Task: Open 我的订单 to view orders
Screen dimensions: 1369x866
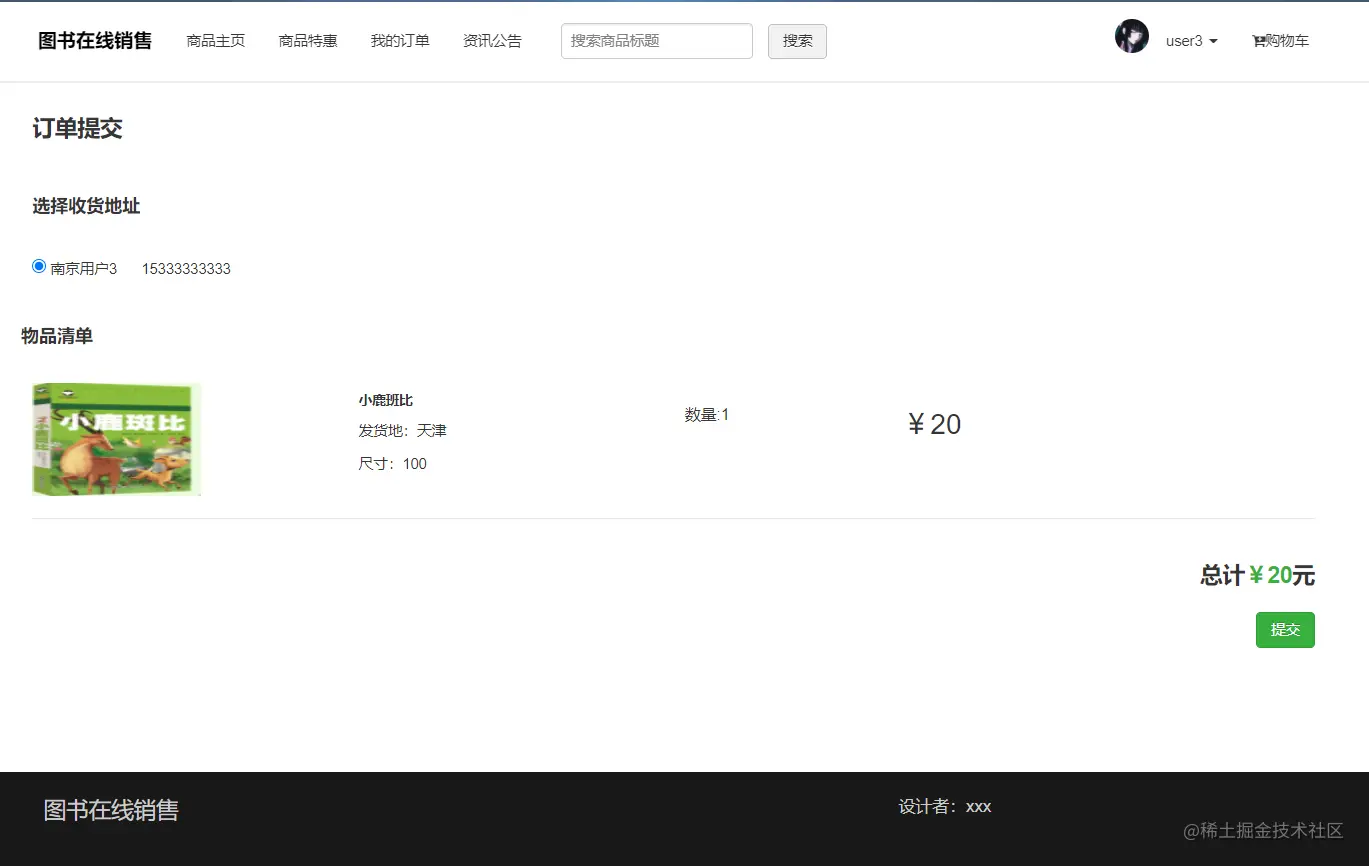Action: (x=400, y=41)
